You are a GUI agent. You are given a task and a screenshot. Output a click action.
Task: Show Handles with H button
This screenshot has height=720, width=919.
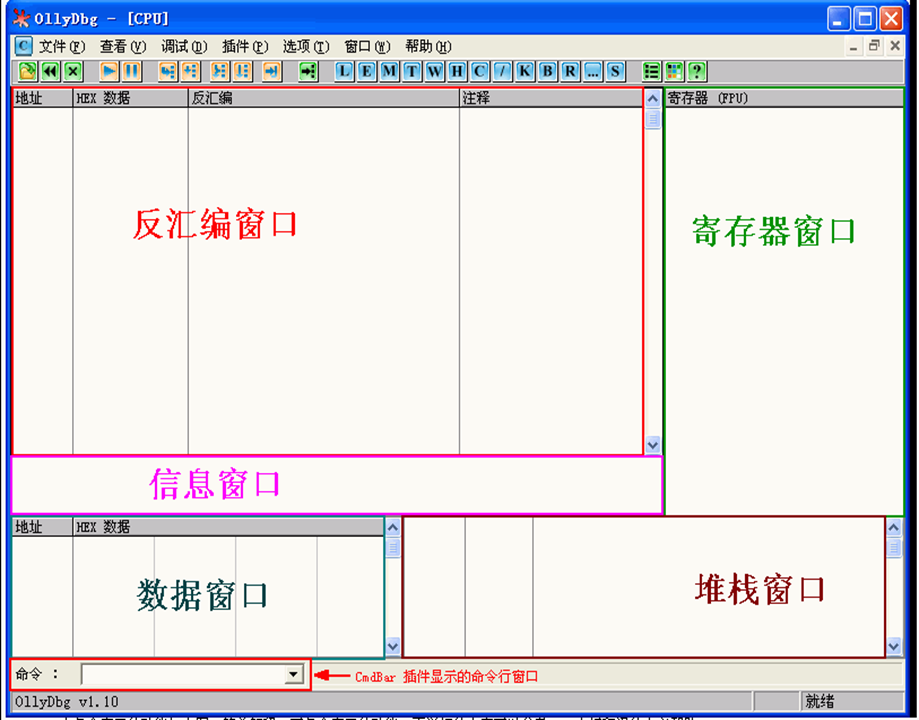(457, 72)
